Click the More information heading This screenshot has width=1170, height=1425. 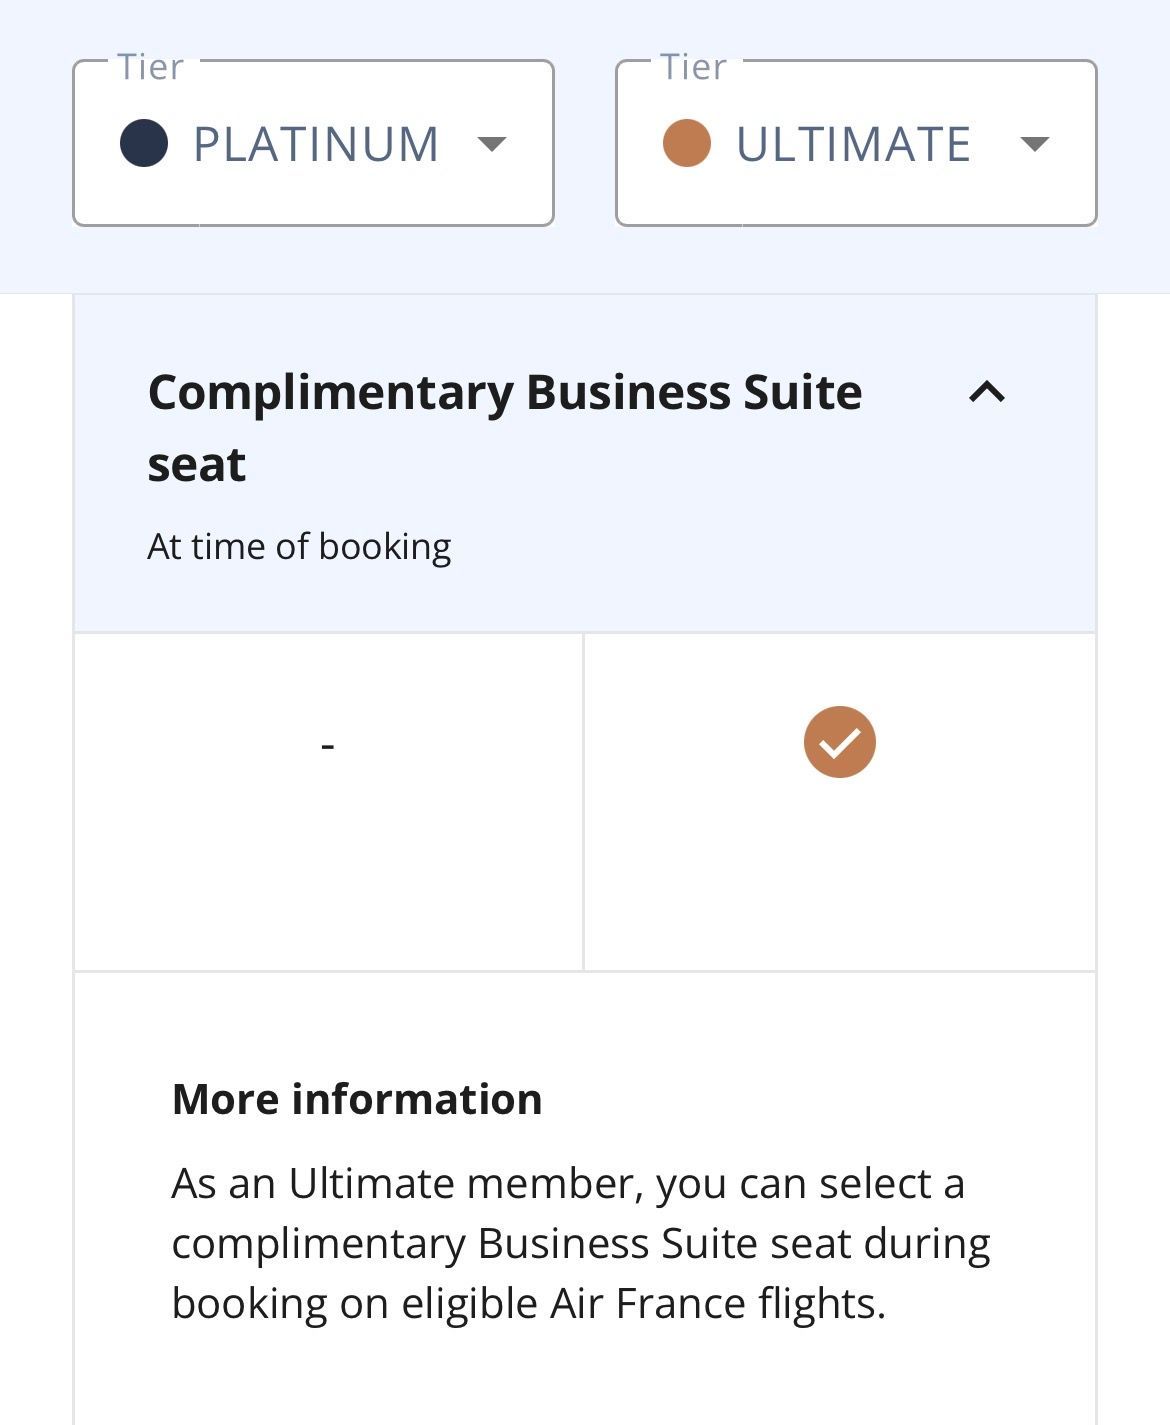tap(357, 1099)
